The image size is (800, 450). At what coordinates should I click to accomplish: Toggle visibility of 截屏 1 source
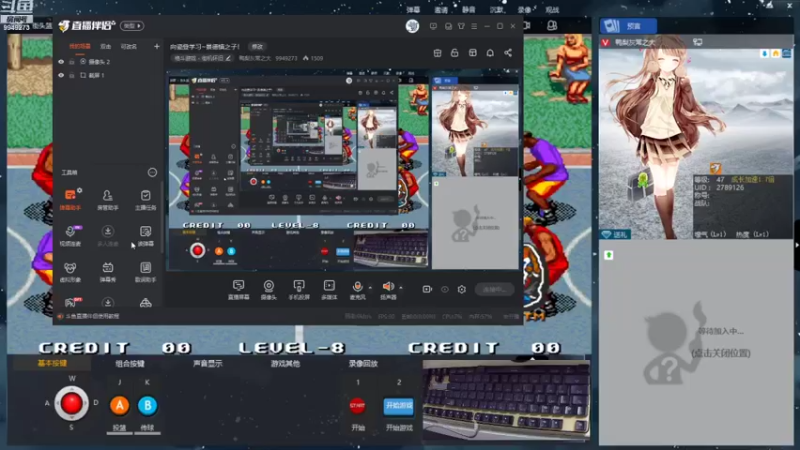click(61, 75)
